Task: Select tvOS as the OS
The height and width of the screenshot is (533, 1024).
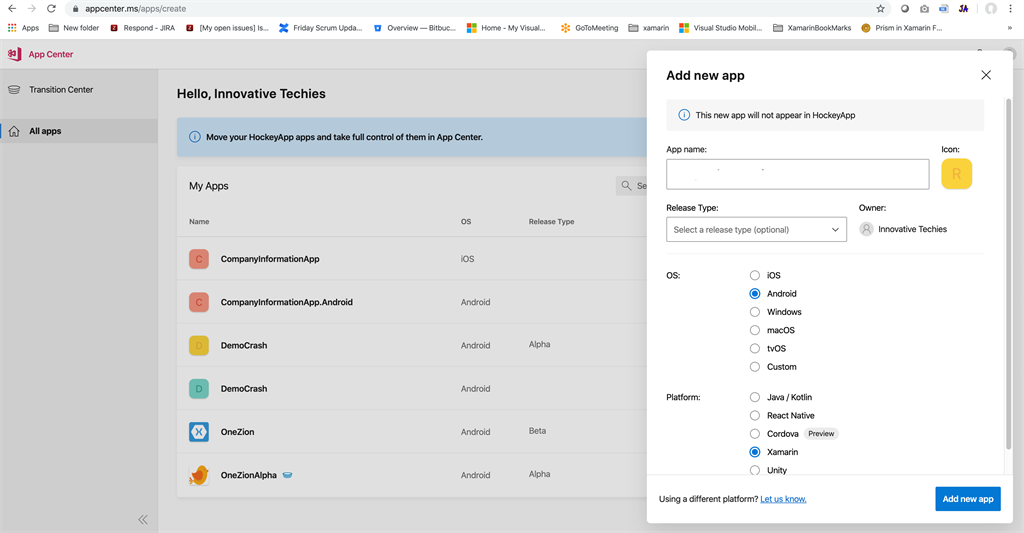Action: point(754,349)
